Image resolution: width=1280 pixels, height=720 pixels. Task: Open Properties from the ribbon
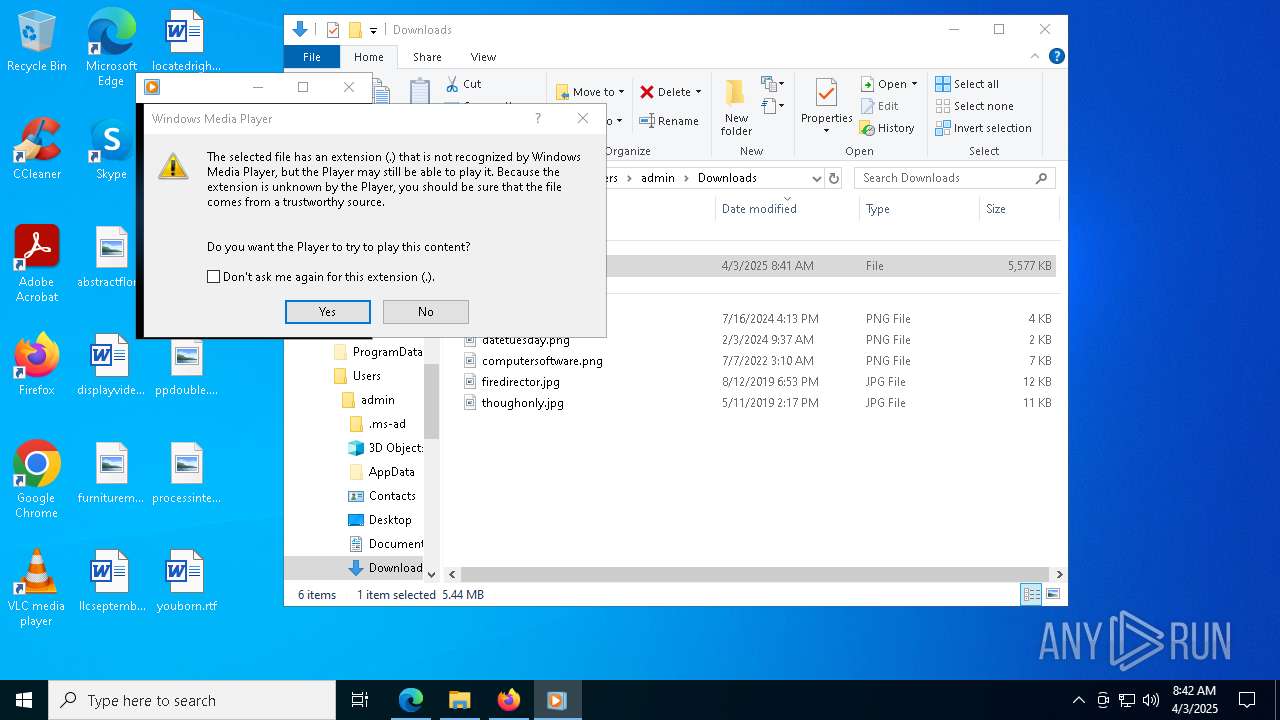pyautogui.click(x=826, y=100)
